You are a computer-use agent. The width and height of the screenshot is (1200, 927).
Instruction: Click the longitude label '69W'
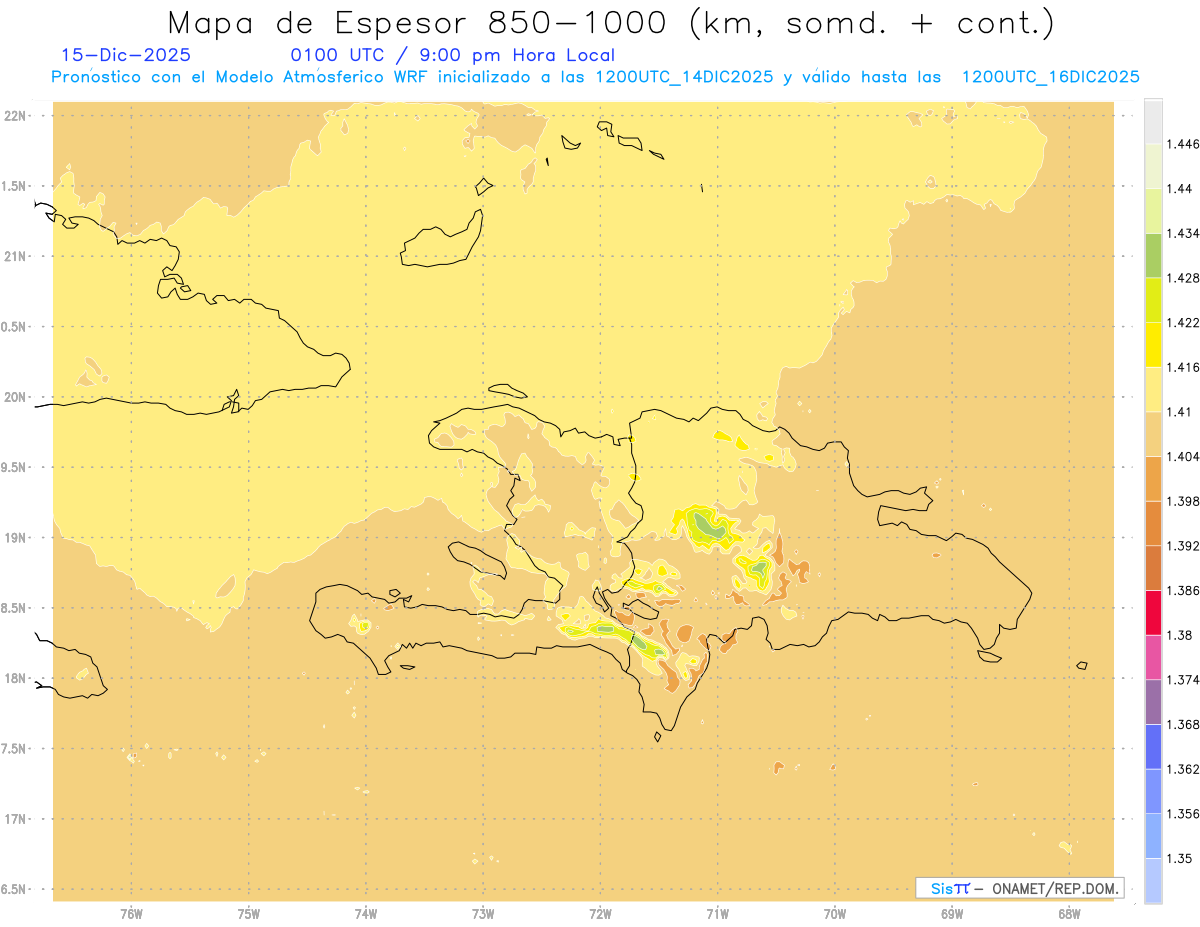click(x=952, y=914)
